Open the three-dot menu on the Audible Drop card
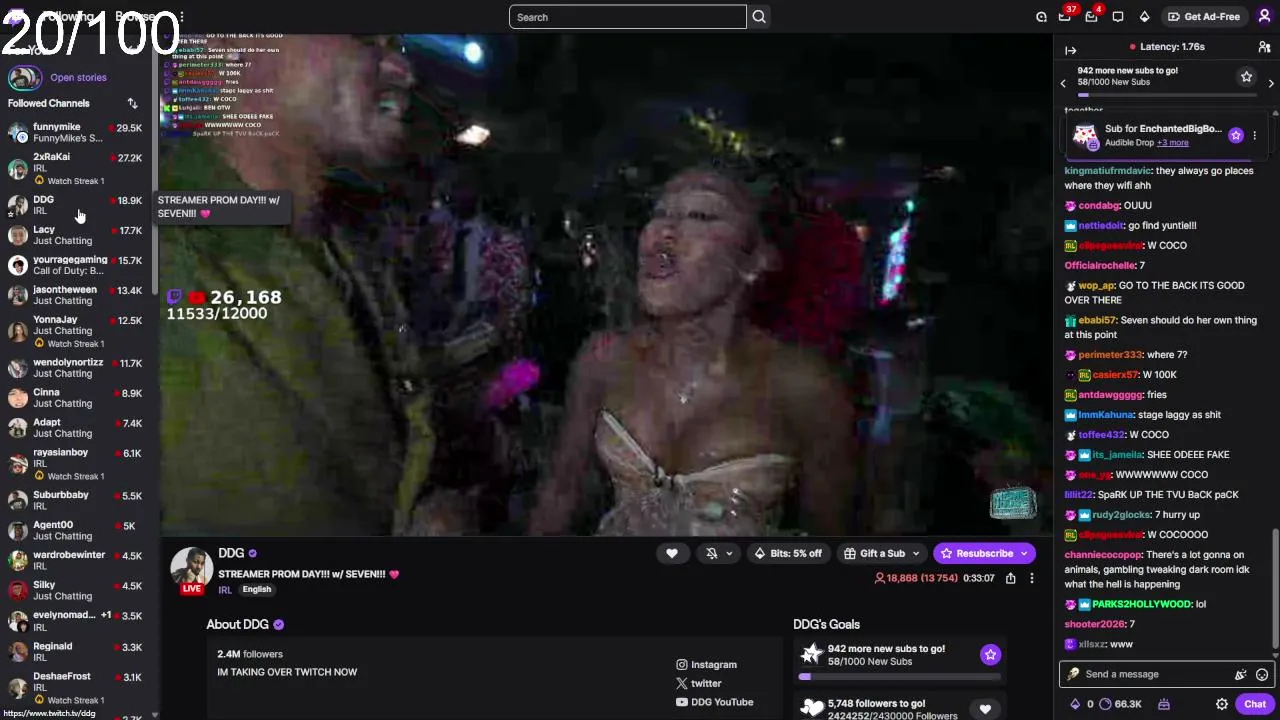Screen dimensions: 1280x720 pos(1255,135)
